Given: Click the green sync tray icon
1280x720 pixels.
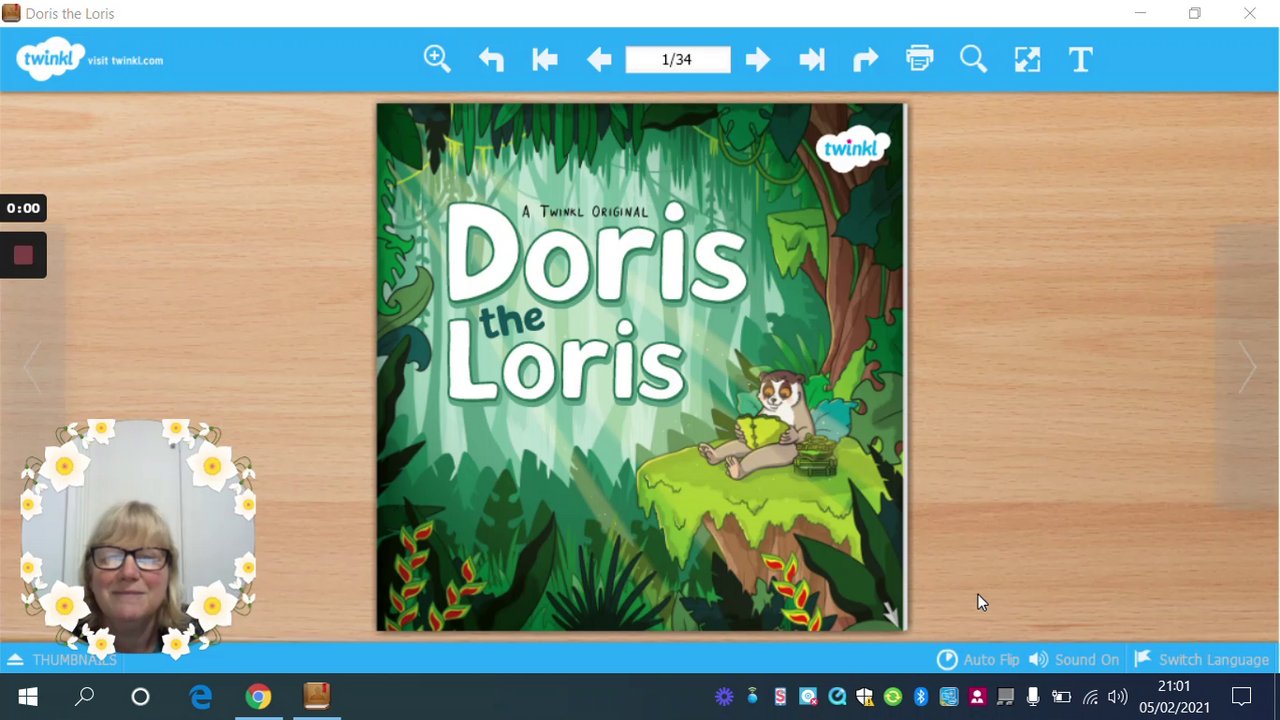Looking at the screenshot, I should point(893,696).
